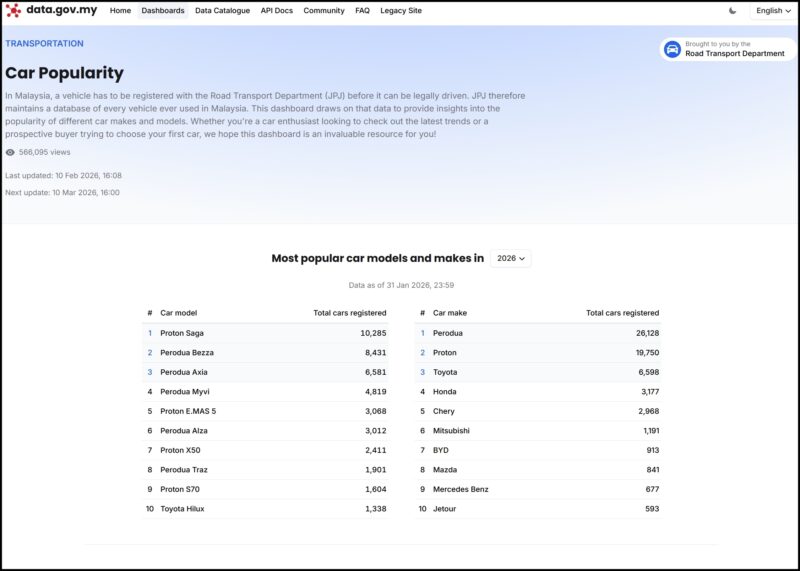This screenshot has width=800, height=571.
Task: Toggle dark mode moon icon
Action: [733, 11]
